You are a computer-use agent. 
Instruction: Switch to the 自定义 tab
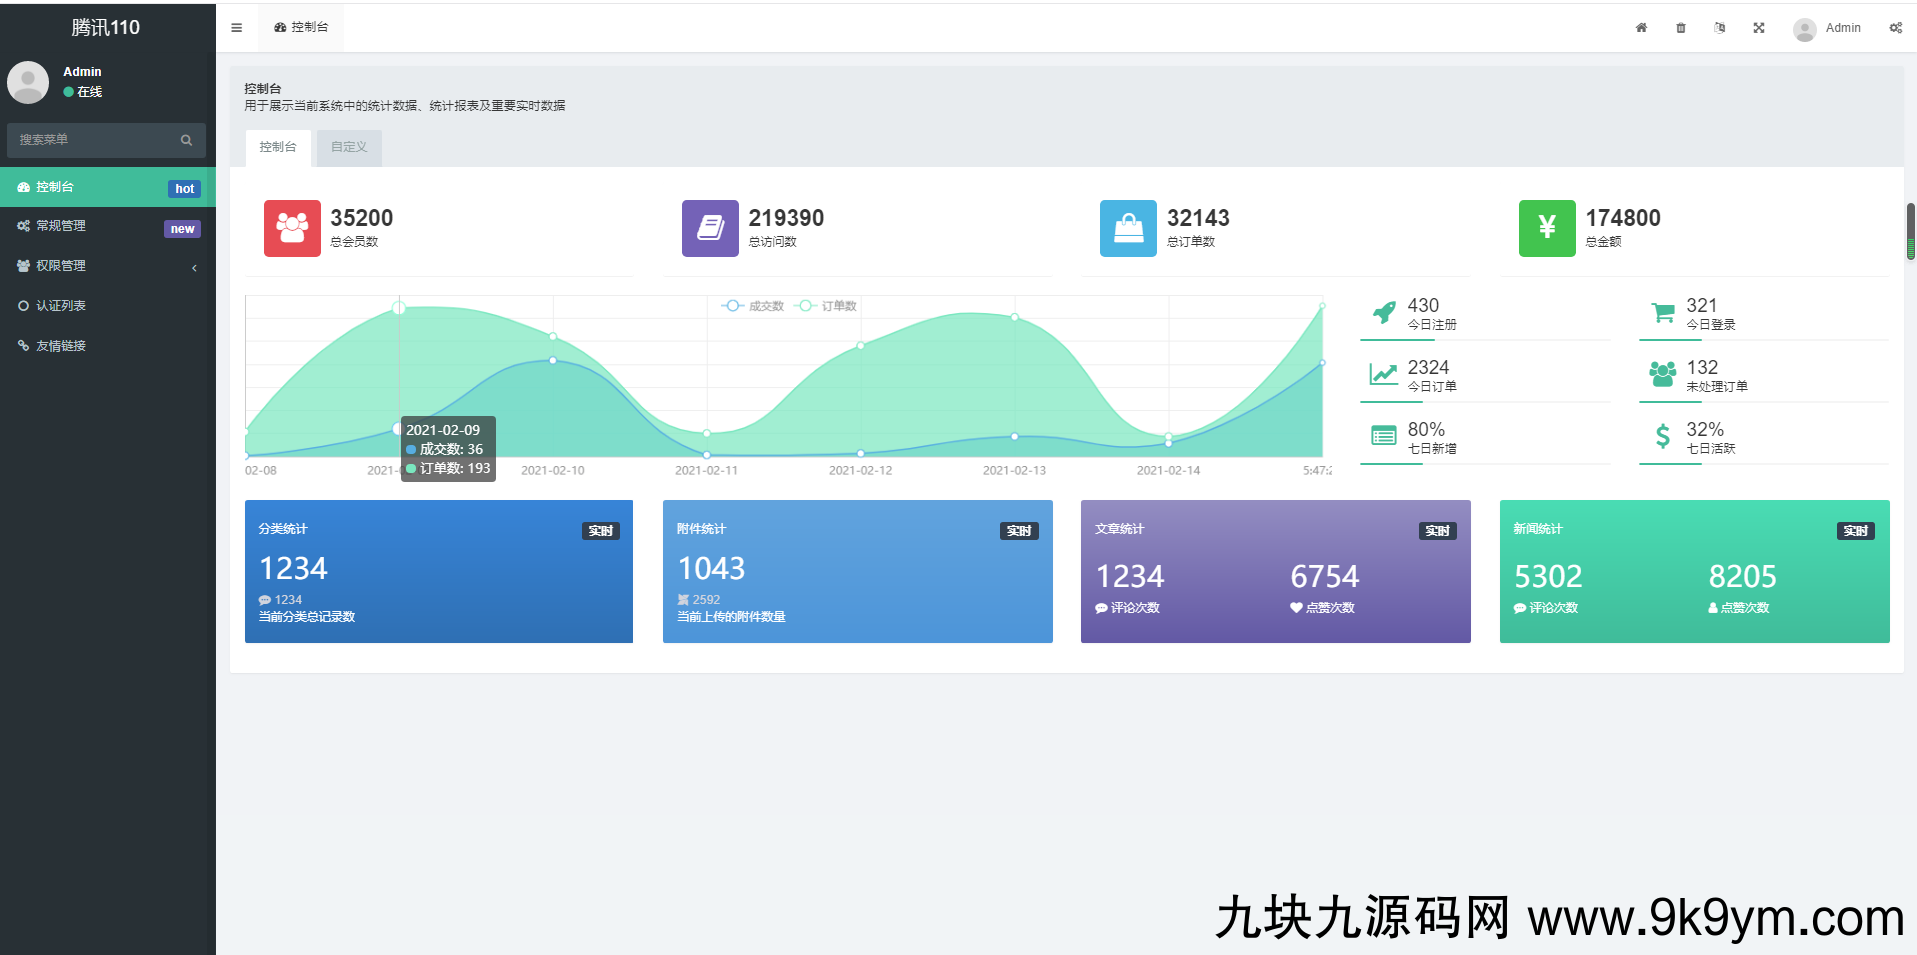coord(349,147)
